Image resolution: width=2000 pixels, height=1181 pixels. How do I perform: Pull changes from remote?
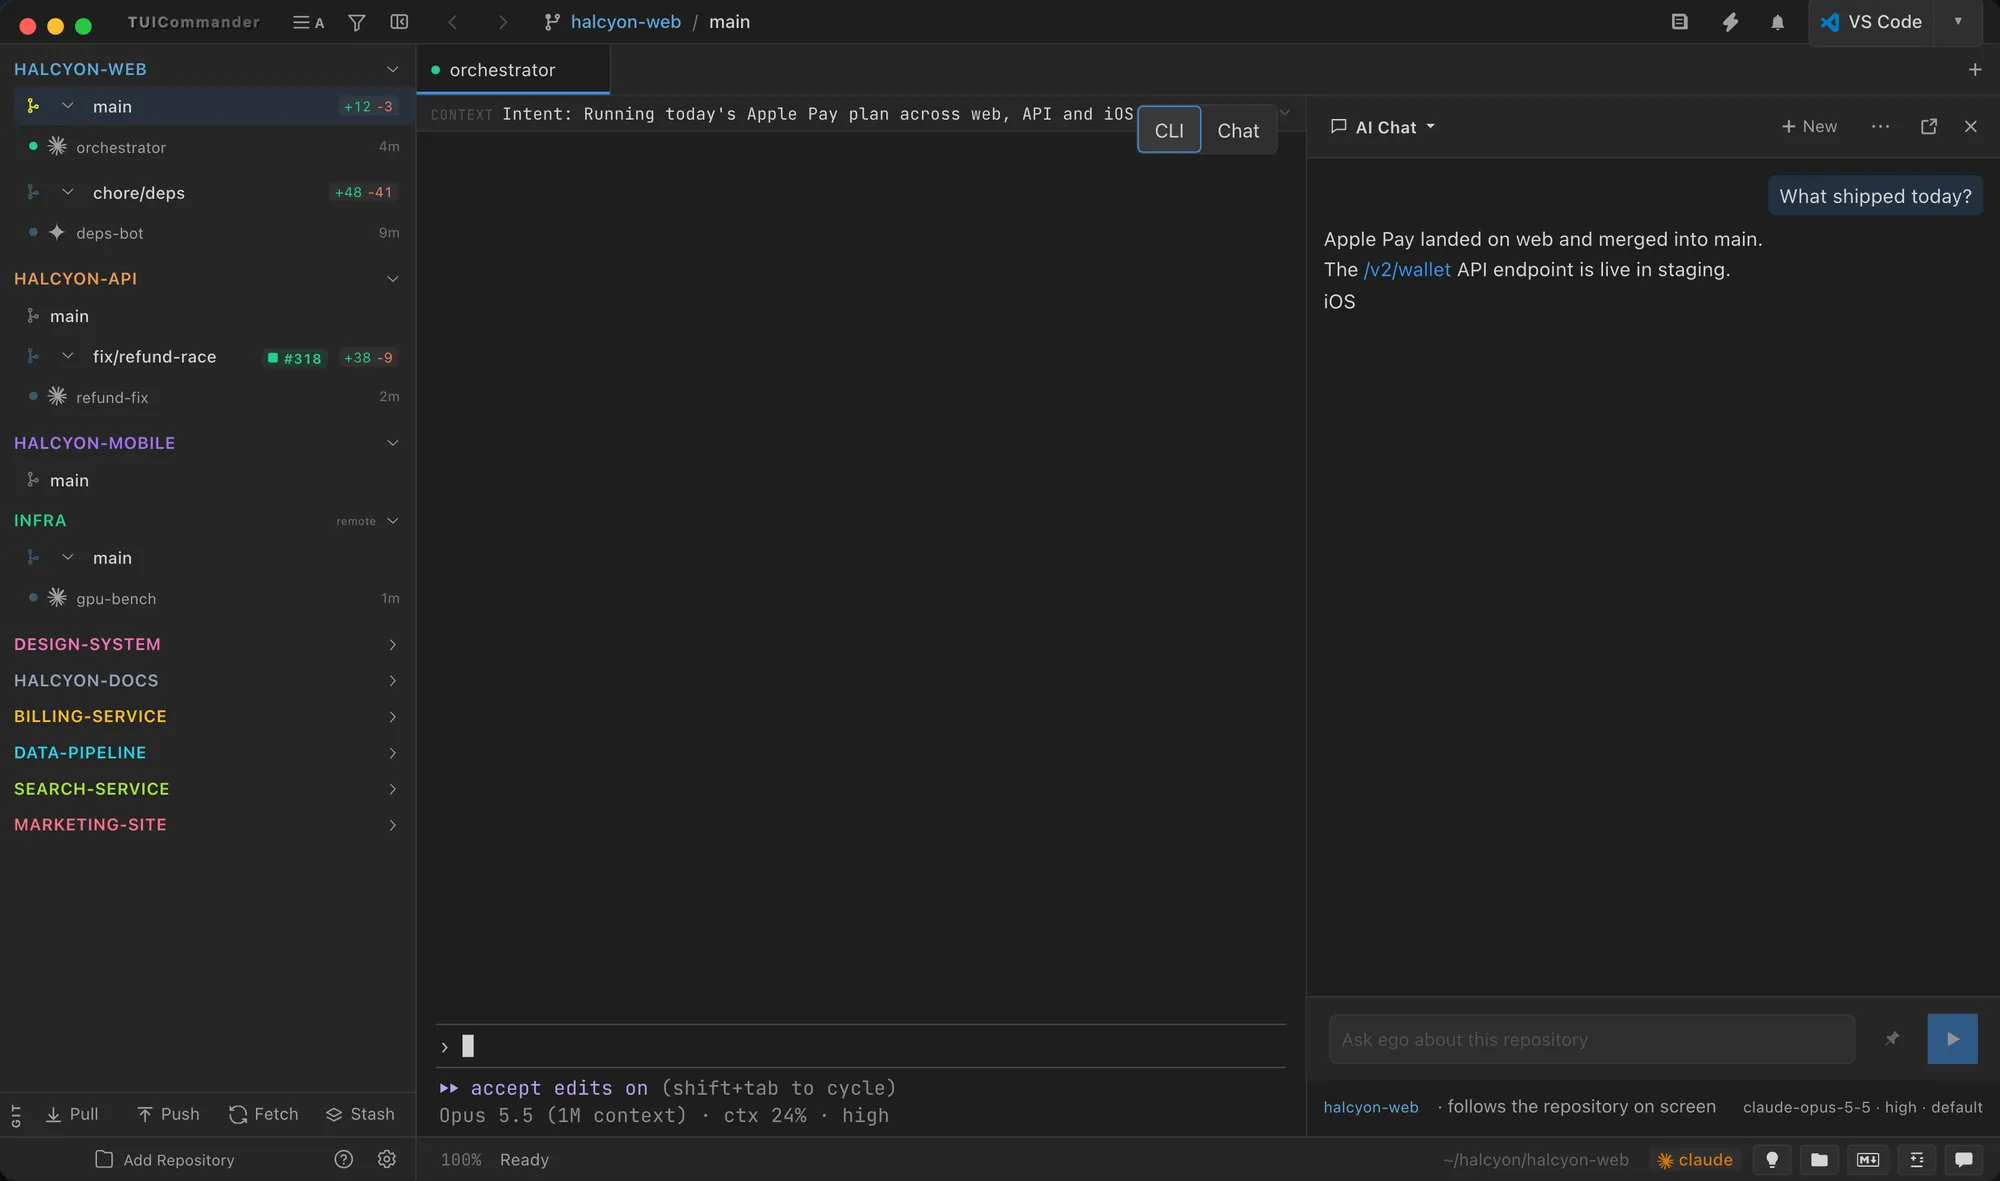72,1114
